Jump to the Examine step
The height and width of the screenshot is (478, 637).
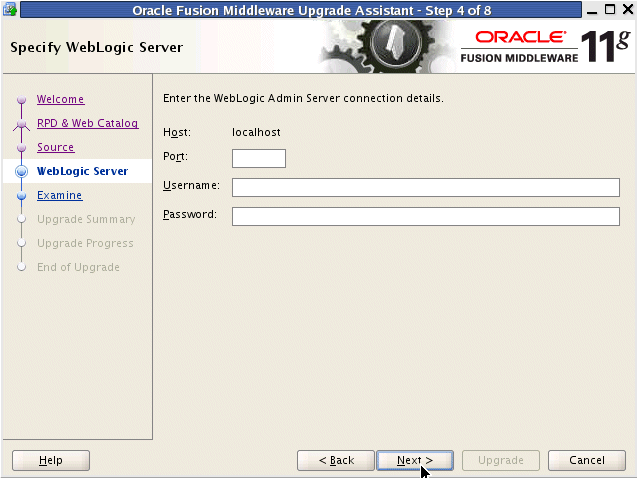coord(60,195)
